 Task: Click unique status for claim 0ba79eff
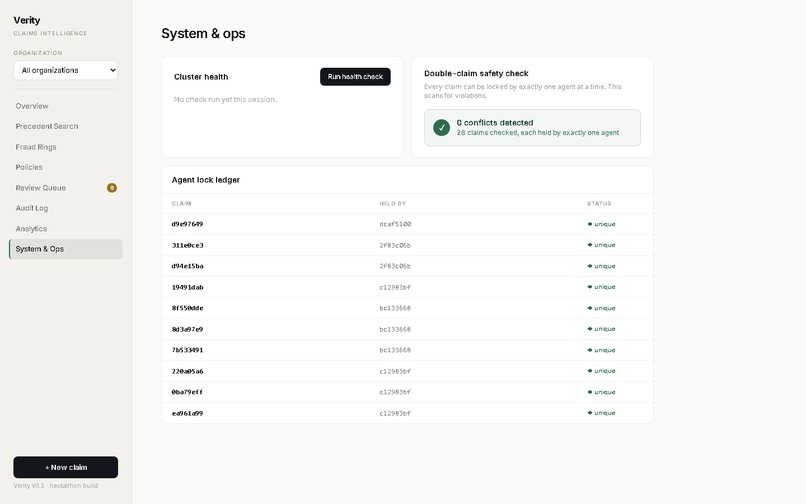[601, 392]
